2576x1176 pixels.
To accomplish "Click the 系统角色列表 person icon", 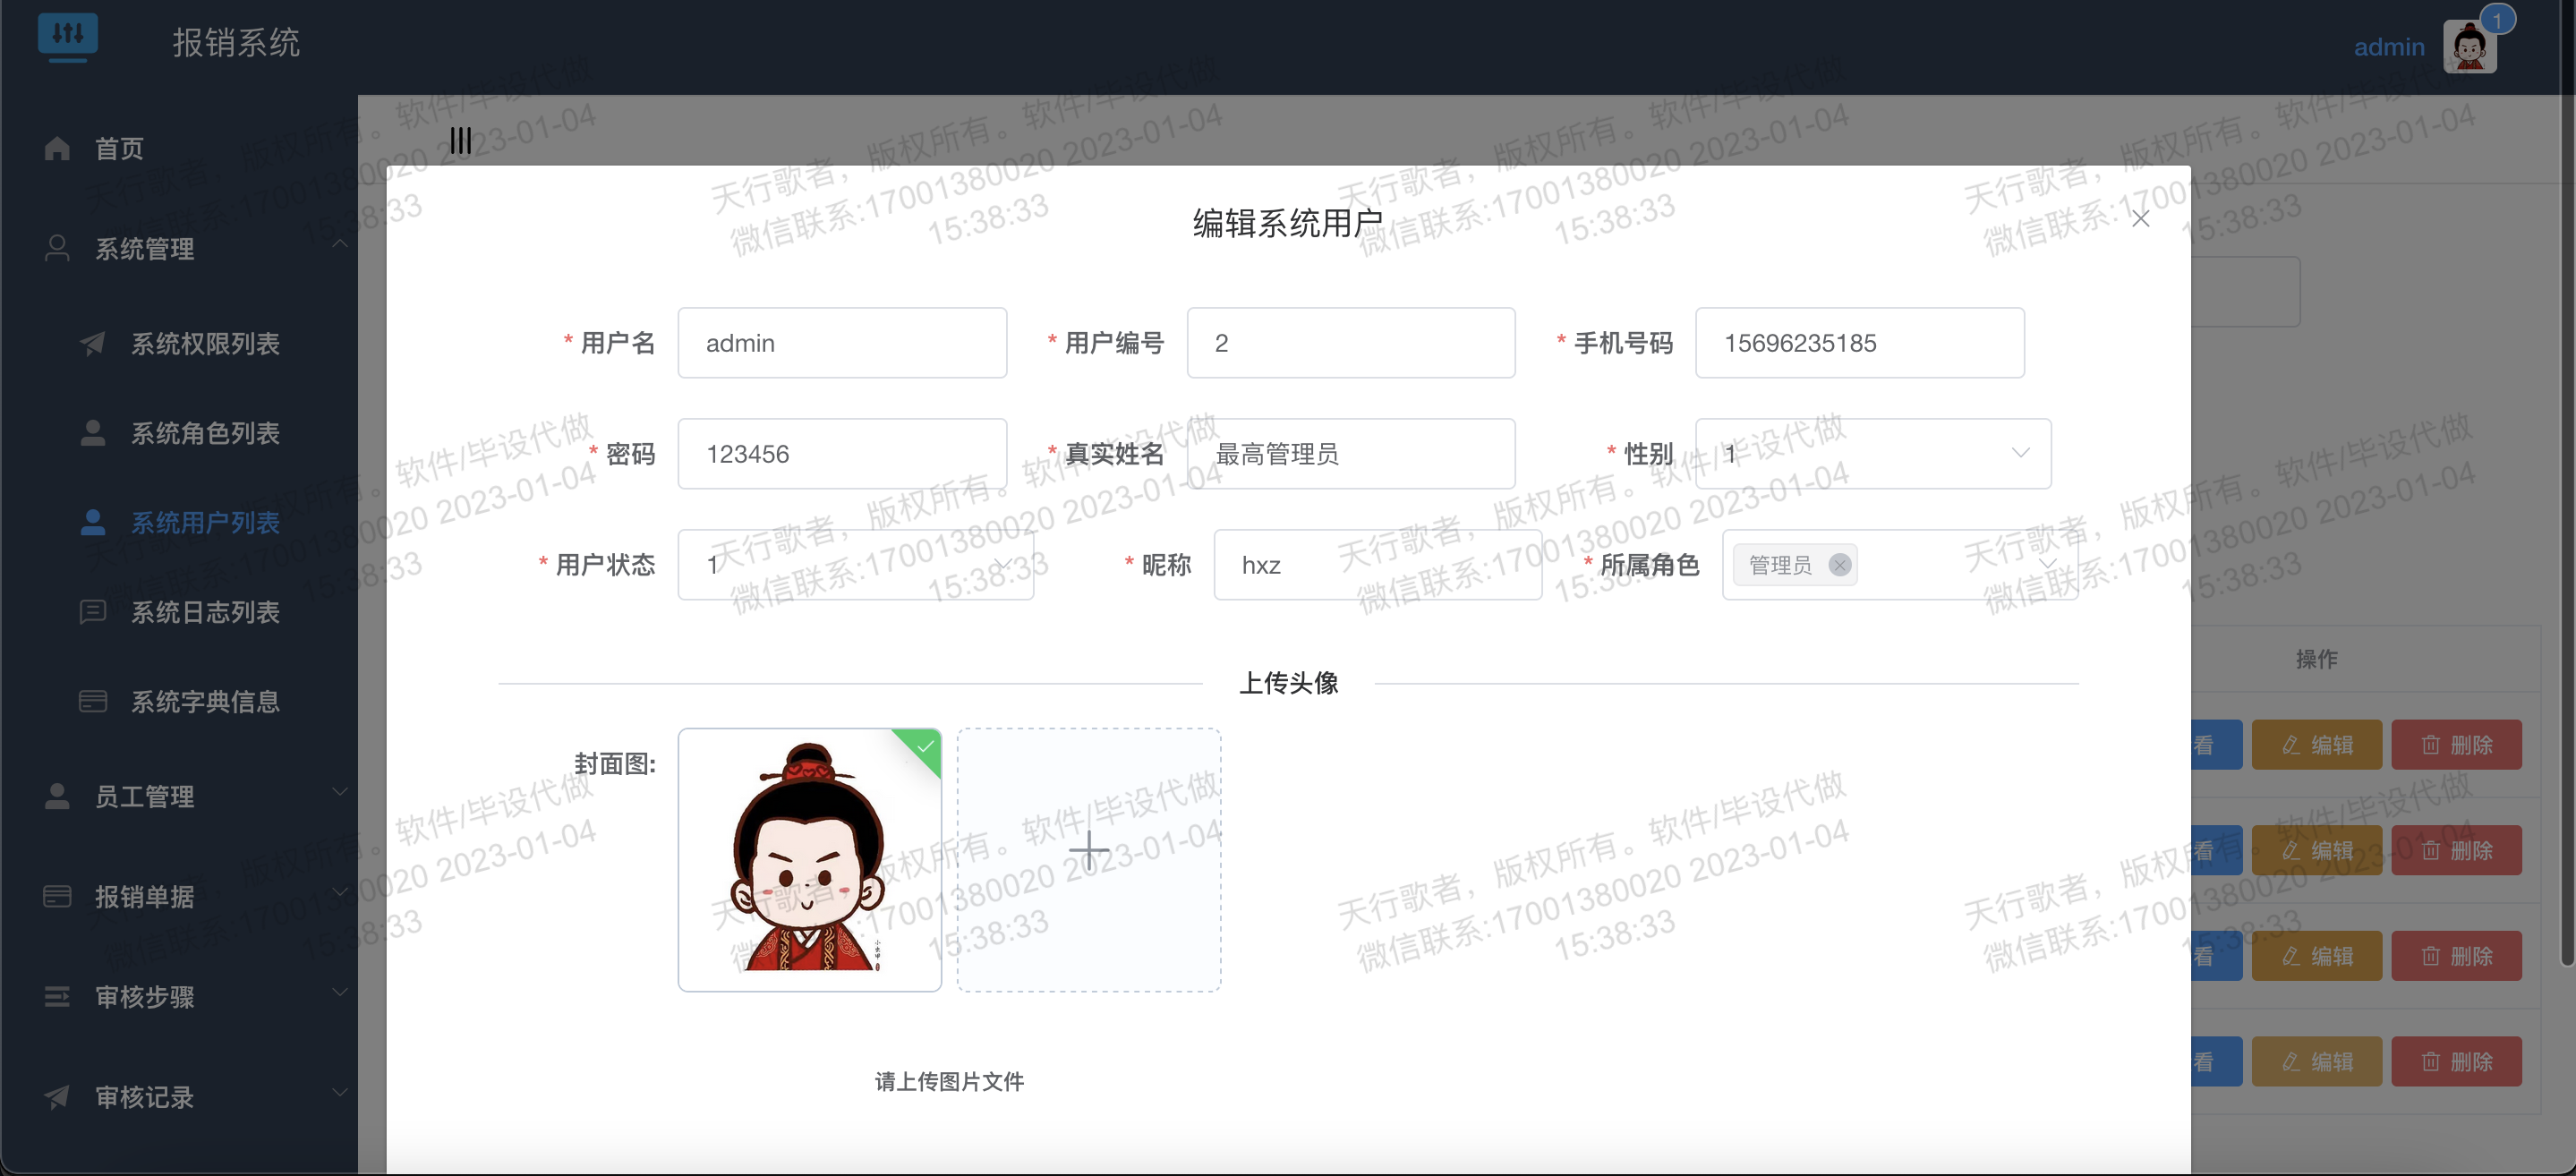I will point(93,433).
